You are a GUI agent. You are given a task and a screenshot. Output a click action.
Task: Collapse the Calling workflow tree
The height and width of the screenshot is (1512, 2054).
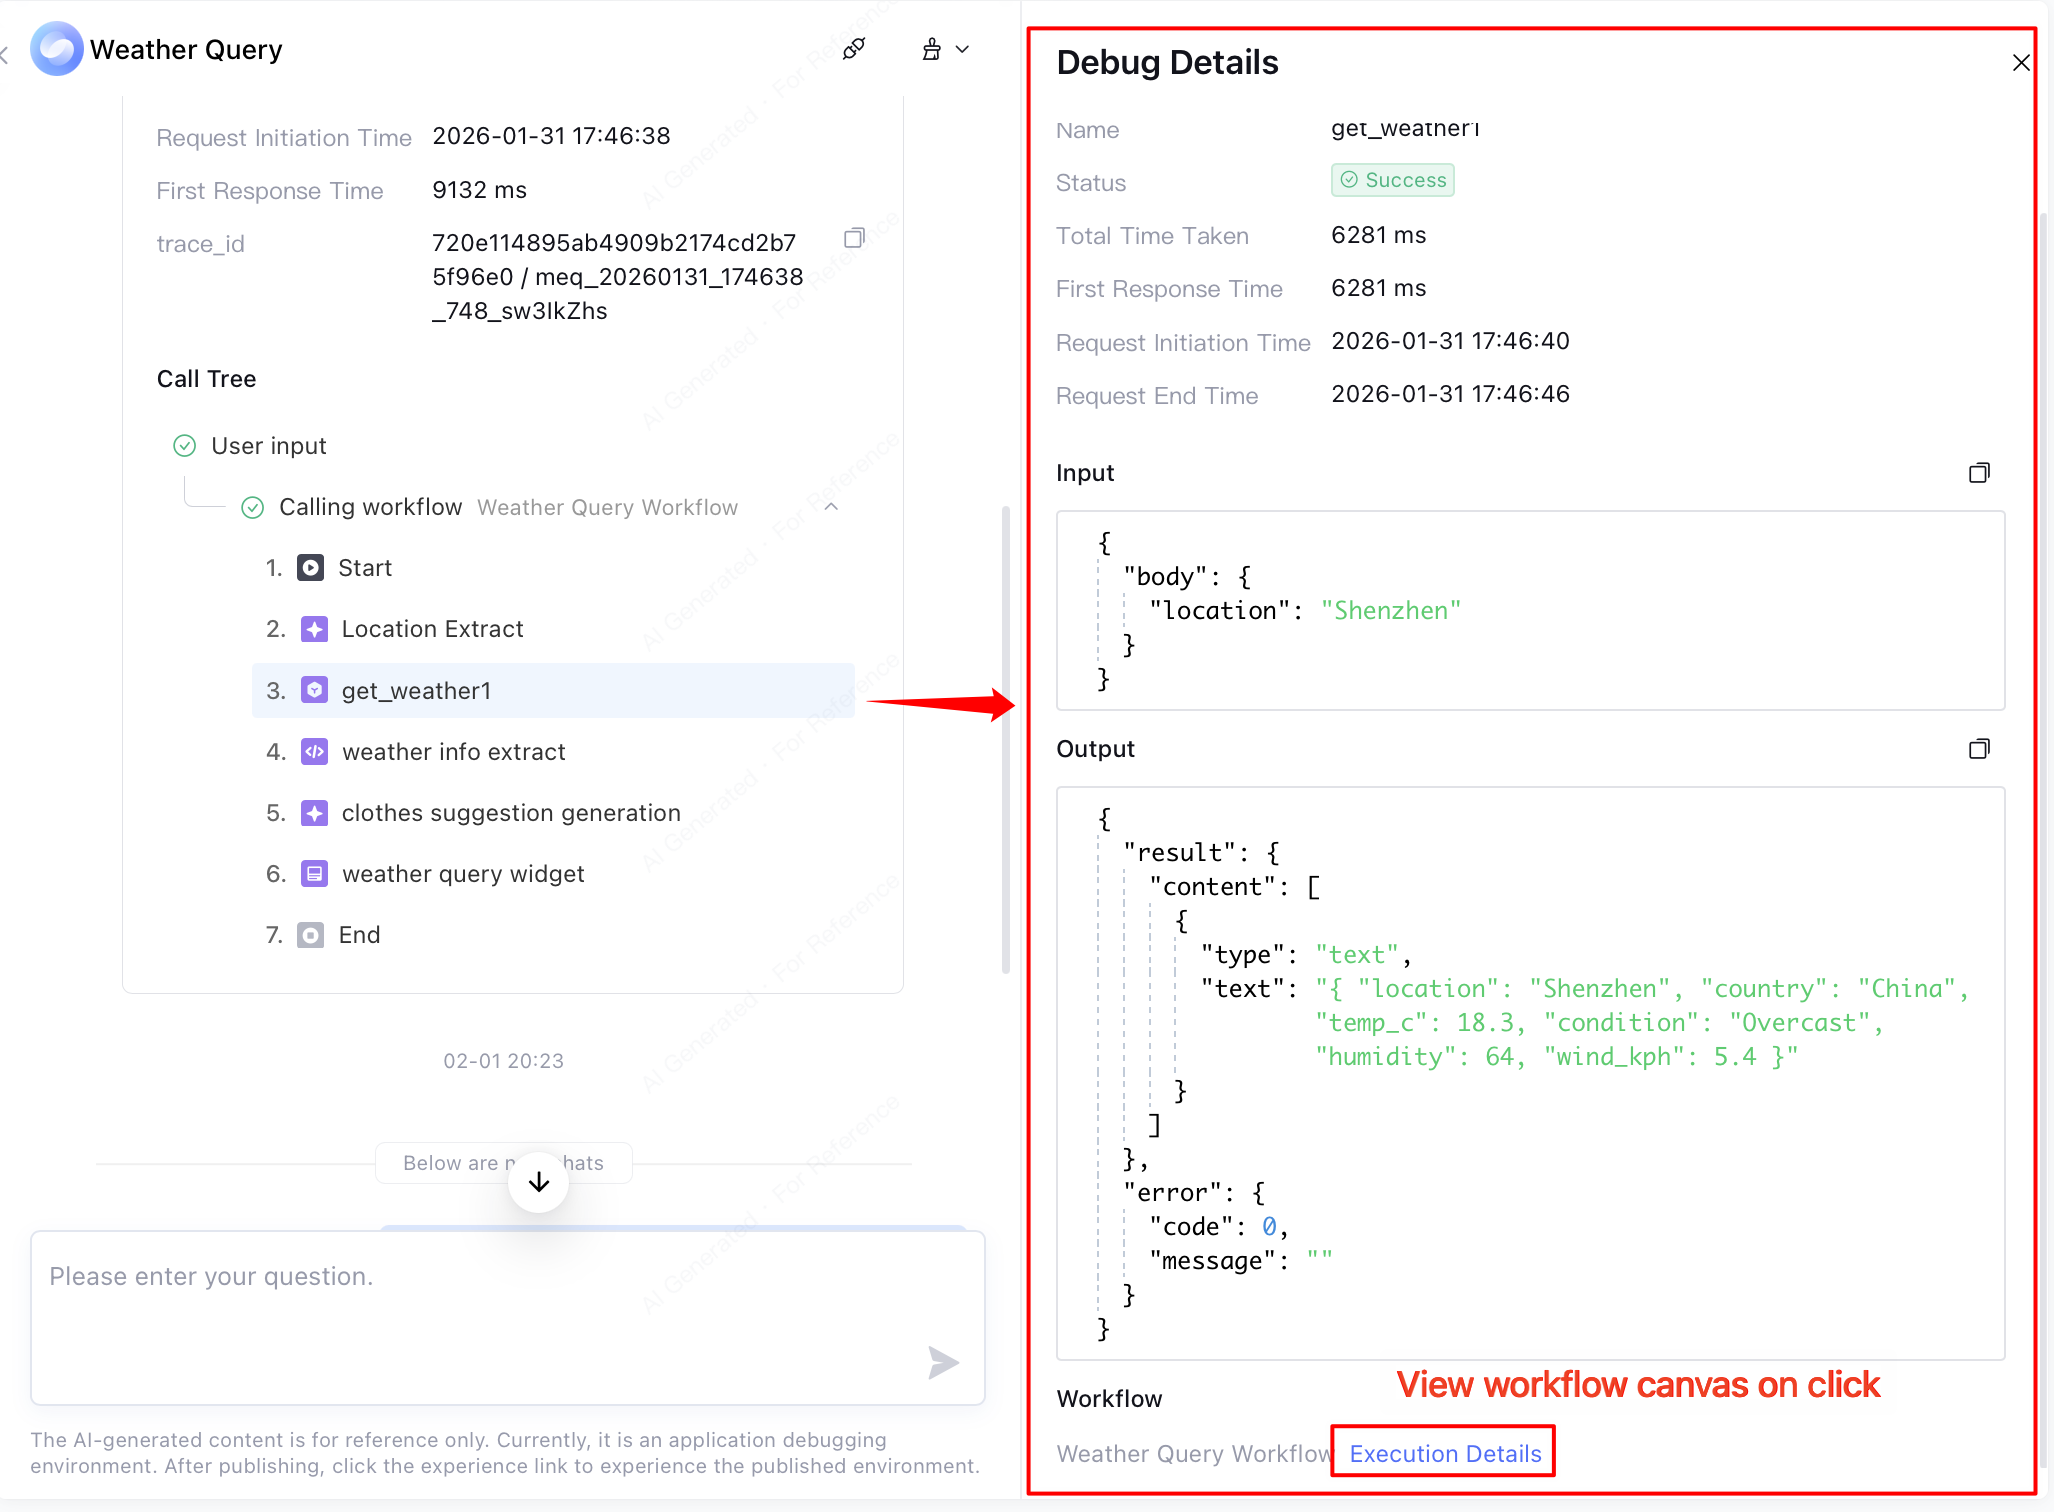coord(831,507)
